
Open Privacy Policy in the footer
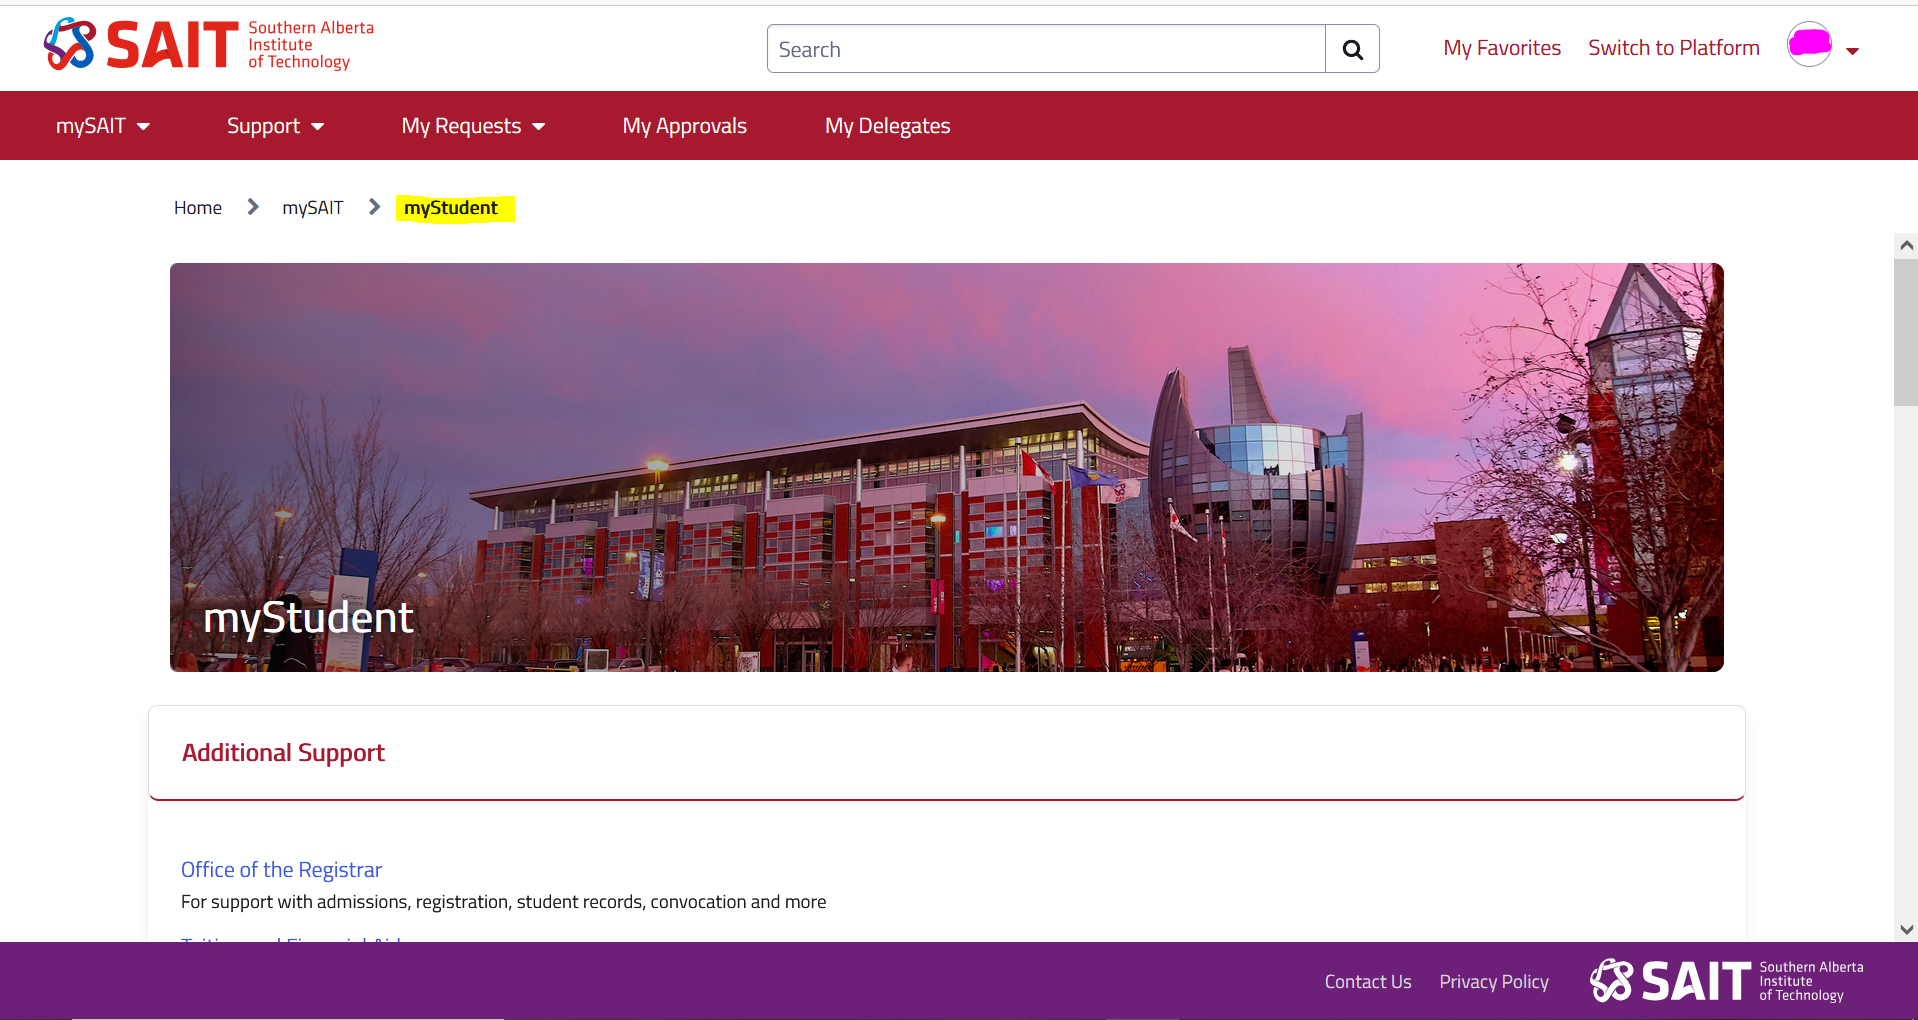click(x=1494, y=982)
